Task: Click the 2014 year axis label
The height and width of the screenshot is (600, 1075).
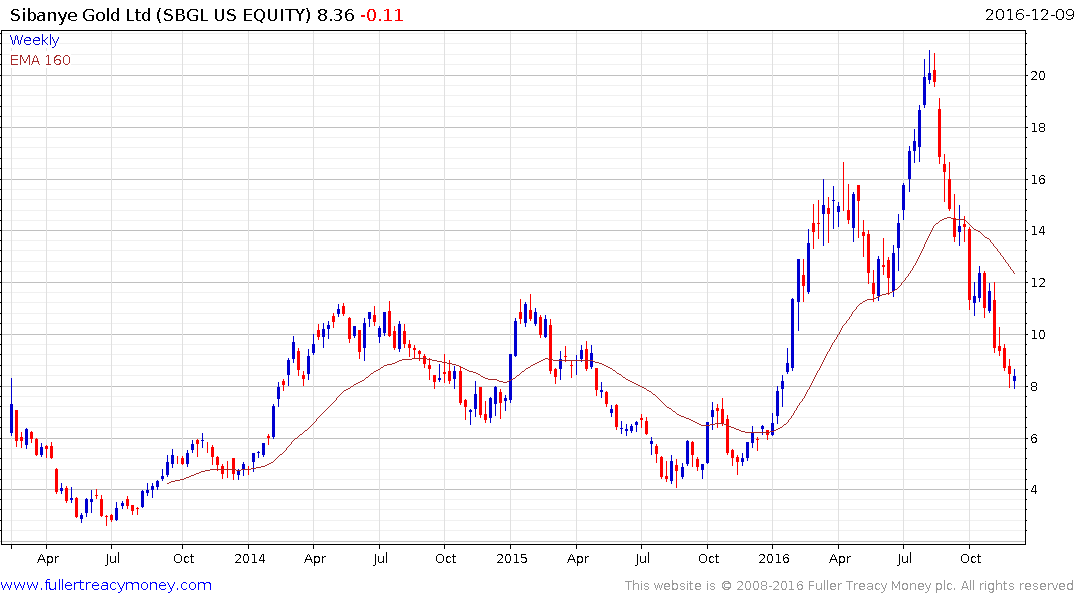Action: click(x=250, y=558)
